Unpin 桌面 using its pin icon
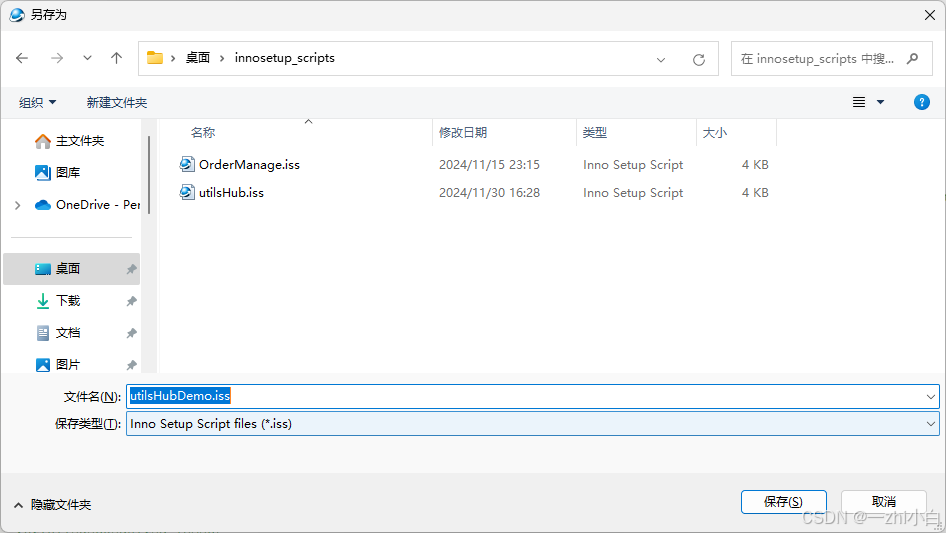The width and height of the screenshot is (946, 533). click(131, 269)
